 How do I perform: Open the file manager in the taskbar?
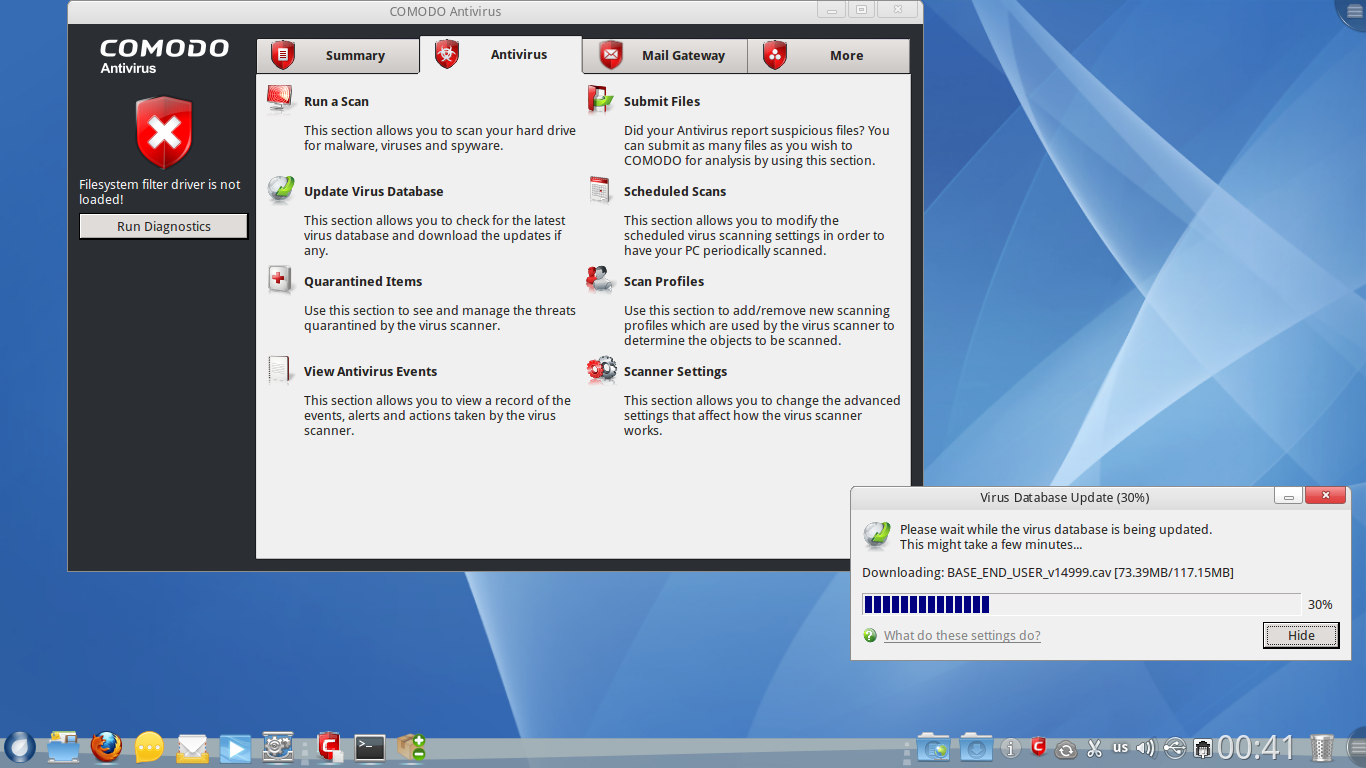click(63, 746)
